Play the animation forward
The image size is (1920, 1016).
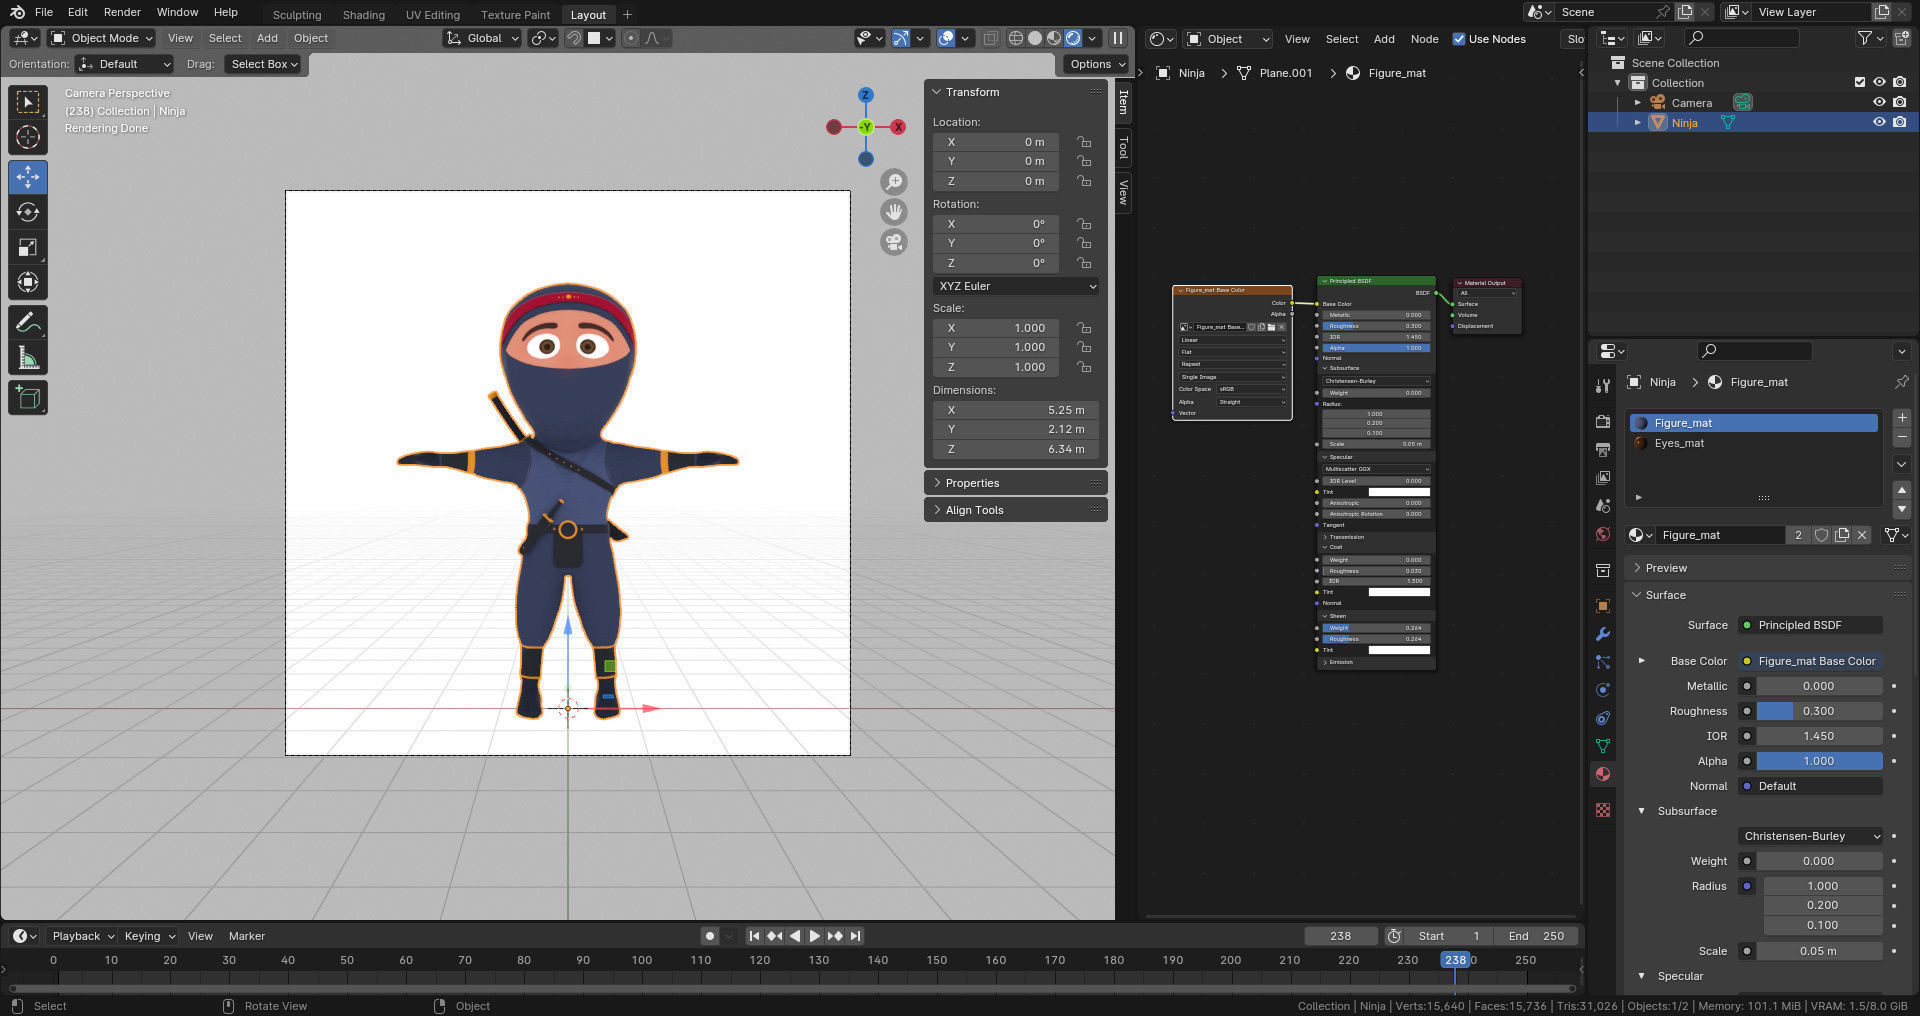(814, 936)
